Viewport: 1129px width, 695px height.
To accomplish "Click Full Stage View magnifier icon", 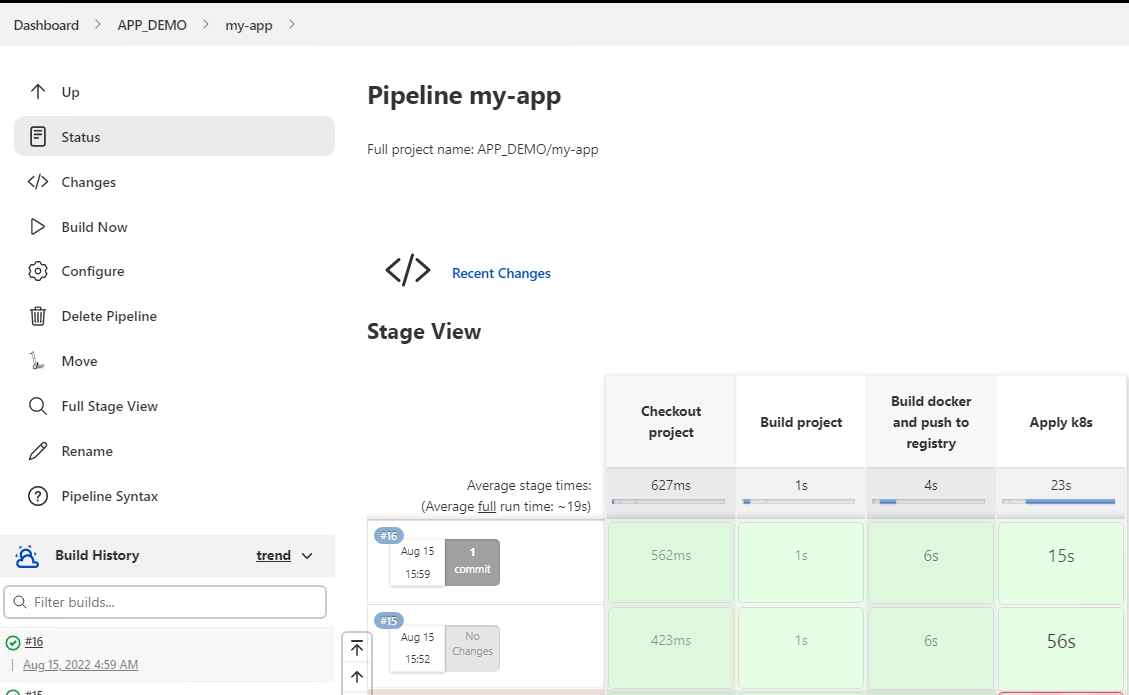I will (x=38, y=406).
